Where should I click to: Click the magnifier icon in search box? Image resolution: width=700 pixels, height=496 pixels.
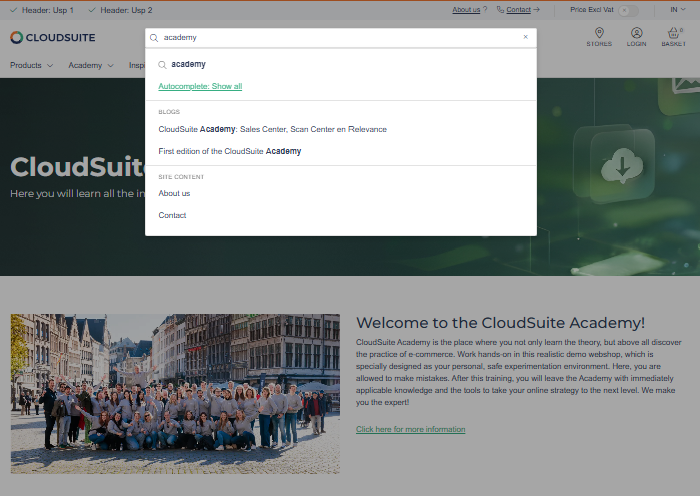pos(154,38)
